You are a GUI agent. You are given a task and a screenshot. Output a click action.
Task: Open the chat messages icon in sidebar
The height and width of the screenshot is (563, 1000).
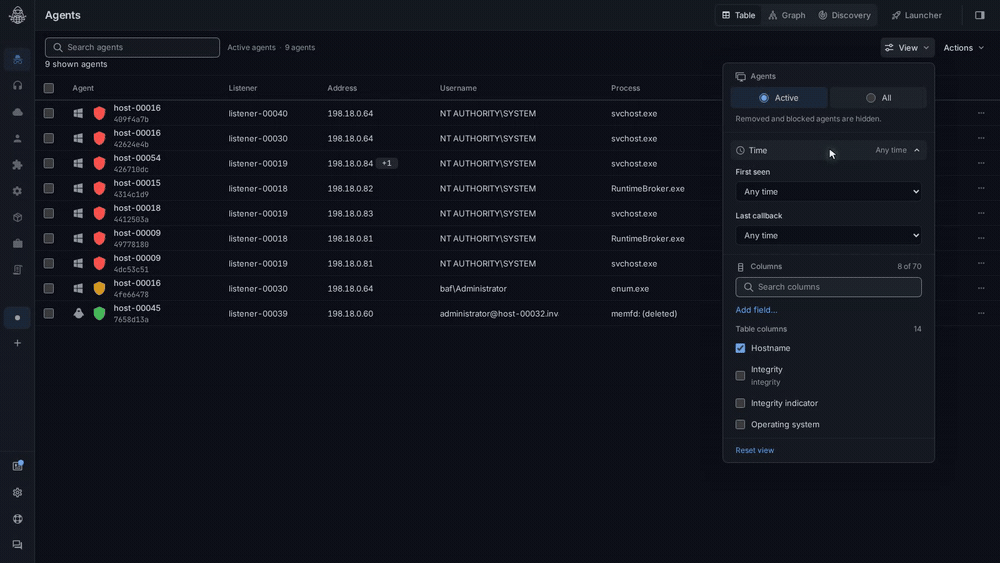[x=17, y=545]
